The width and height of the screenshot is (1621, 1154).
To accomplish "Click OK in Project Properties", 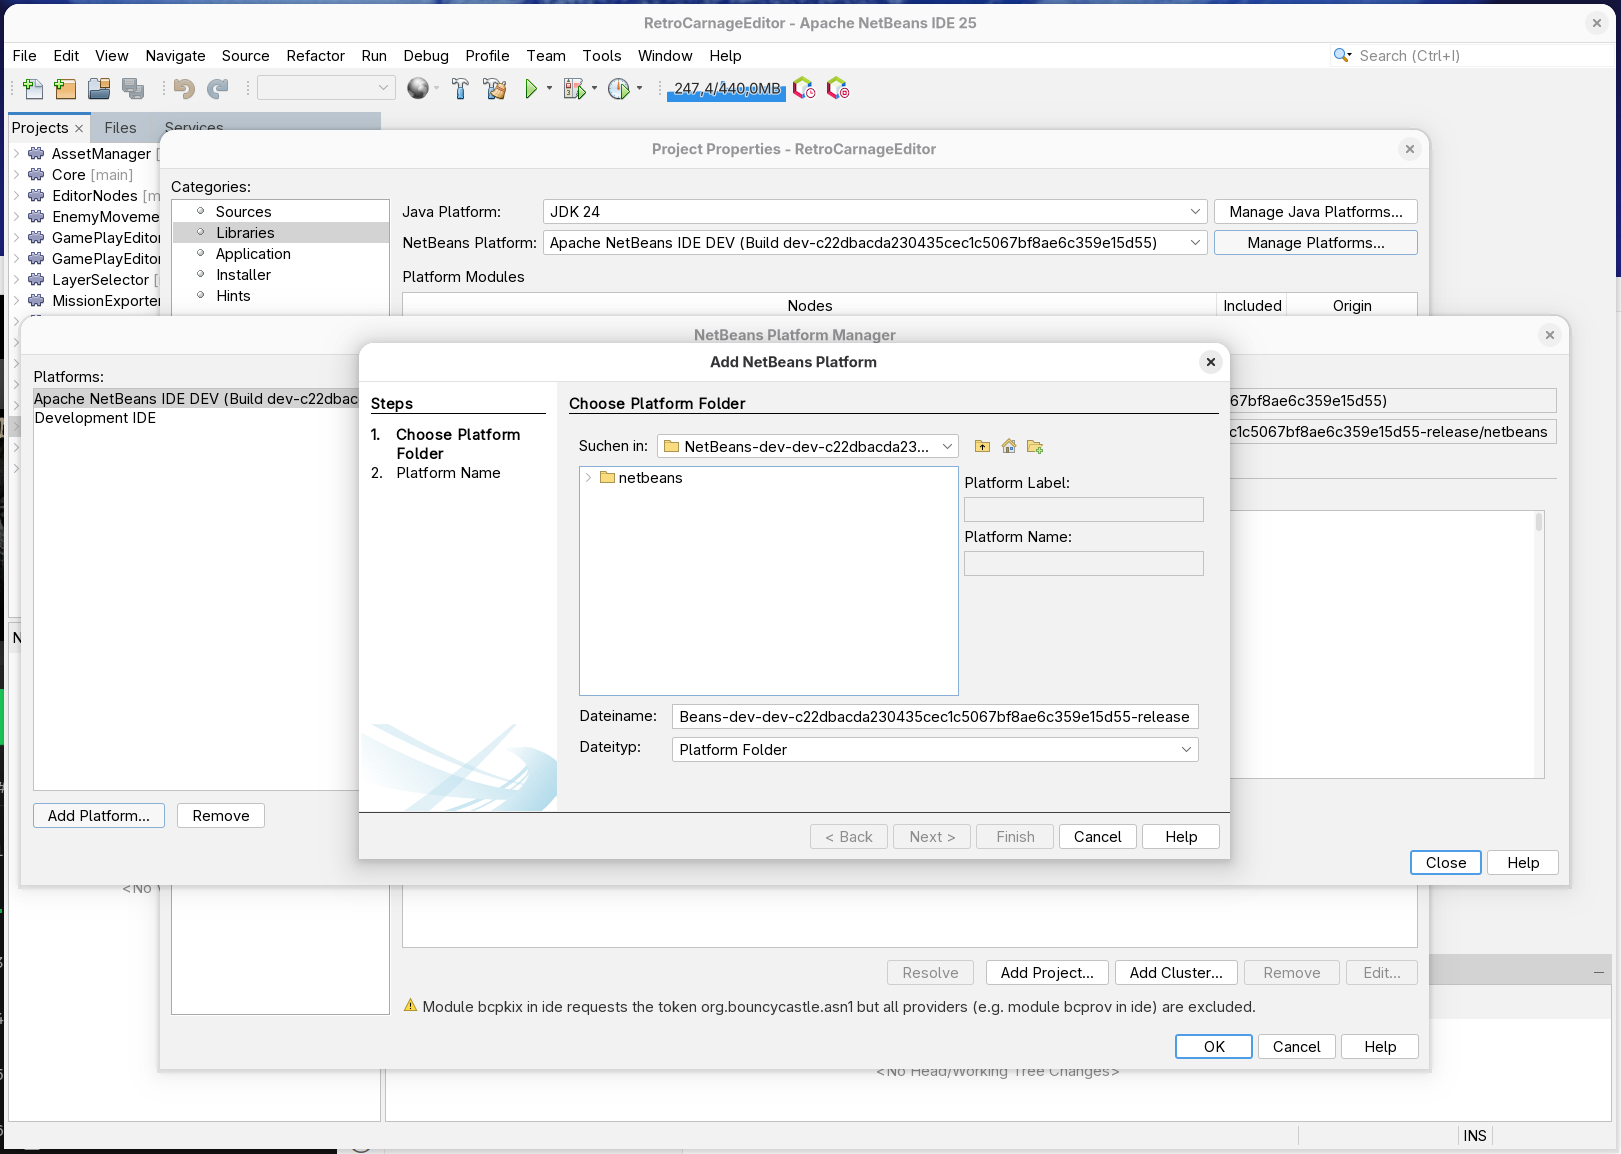I will (1214, 1047).
